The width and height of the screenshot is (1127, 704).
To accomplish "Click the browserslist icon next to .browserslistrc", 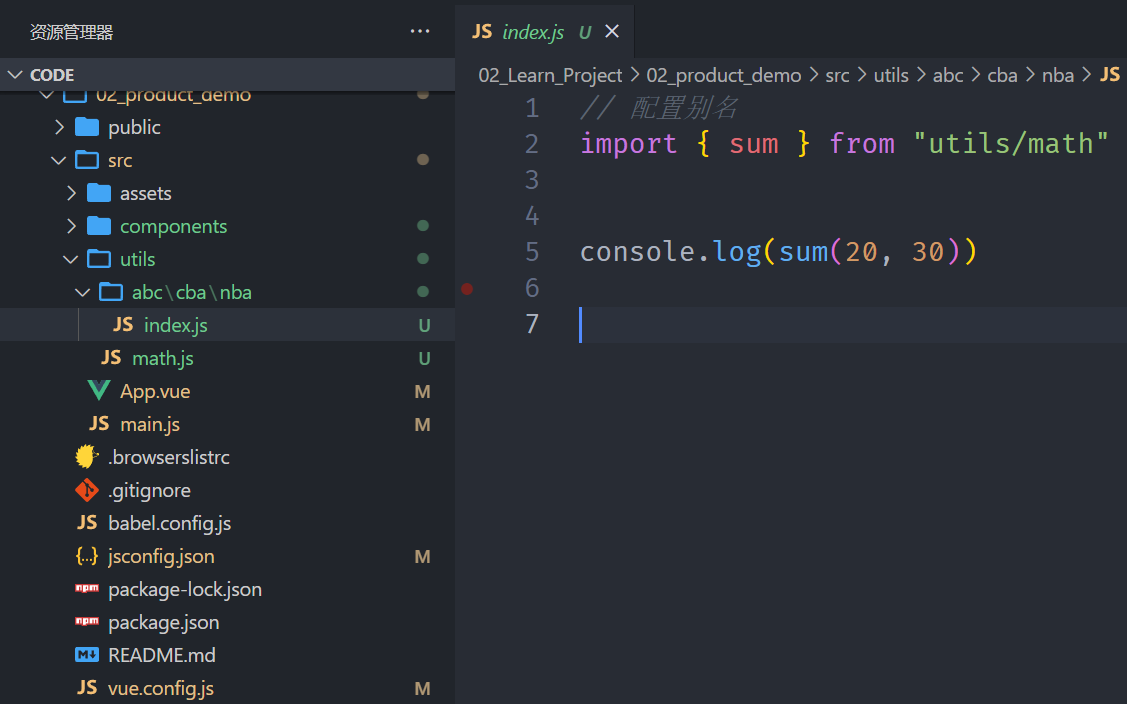I will point(87,457).
